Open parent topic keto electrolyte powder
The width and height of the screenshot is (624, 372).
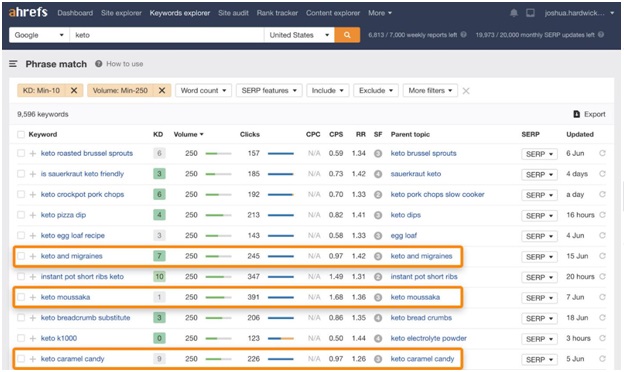429,338
